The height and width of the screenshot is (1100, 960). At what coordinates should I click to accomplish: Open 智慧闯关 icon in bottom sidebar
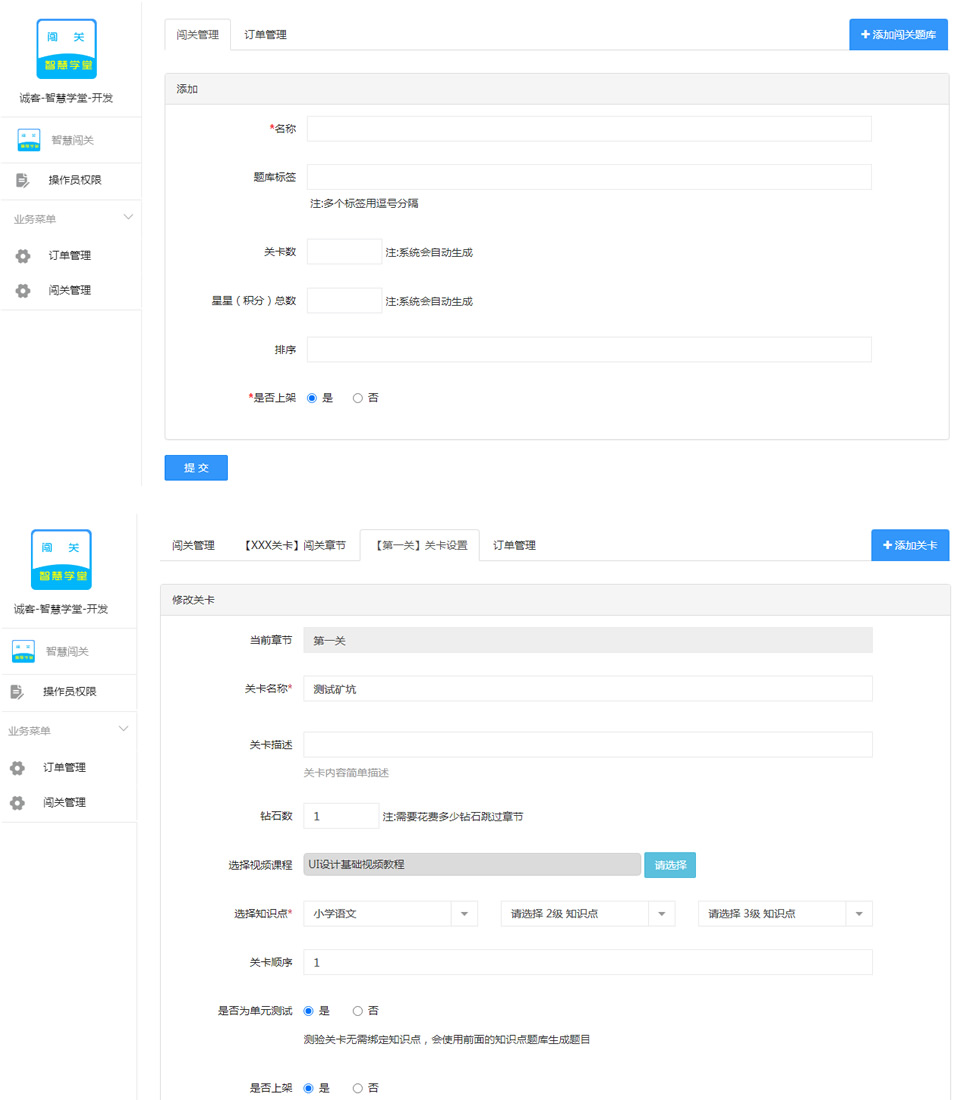[x=23, y=651]
